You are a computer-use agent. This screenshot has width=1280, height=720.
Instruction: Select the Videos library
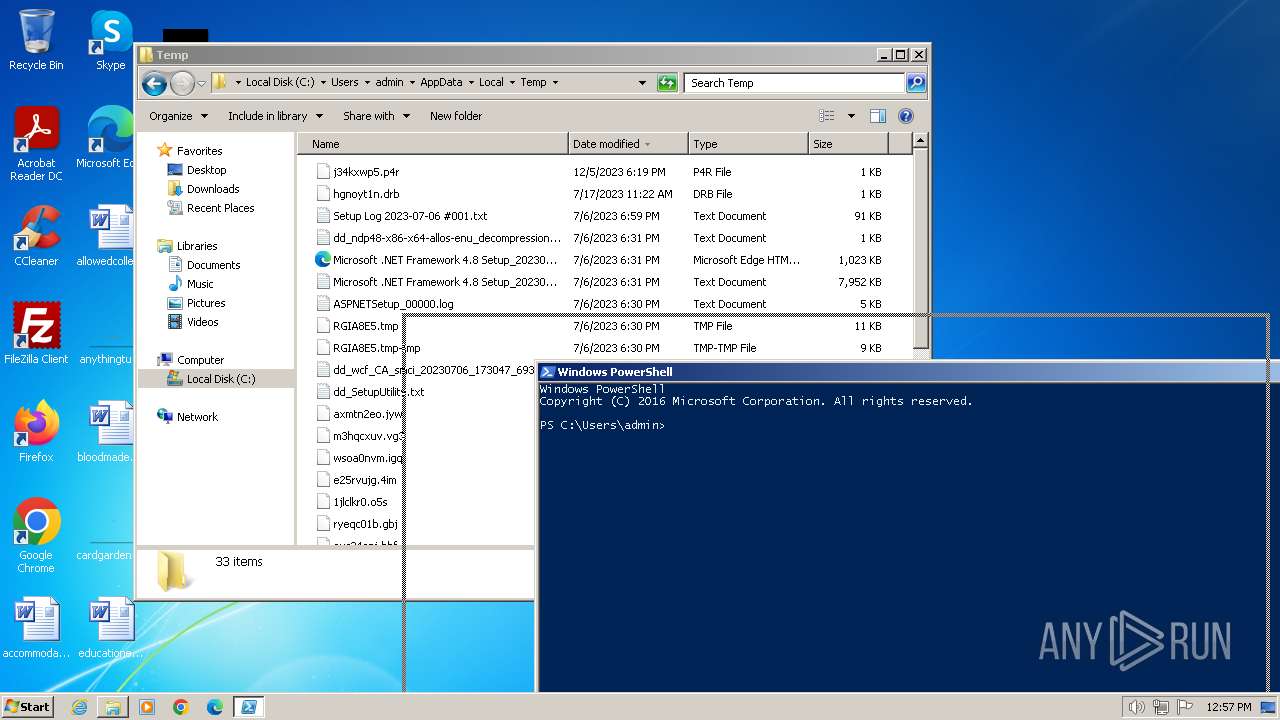pos(202,322)
